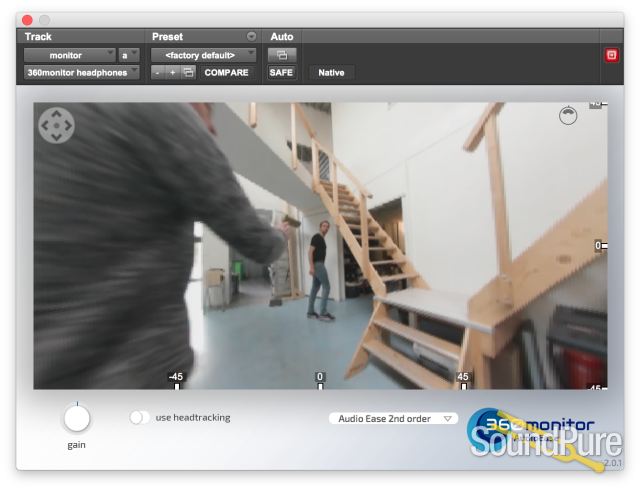The height and width of the screenshot is (490, 640).
Task: Open the insert position 'a' selector
Action: [x=129, y=55]
